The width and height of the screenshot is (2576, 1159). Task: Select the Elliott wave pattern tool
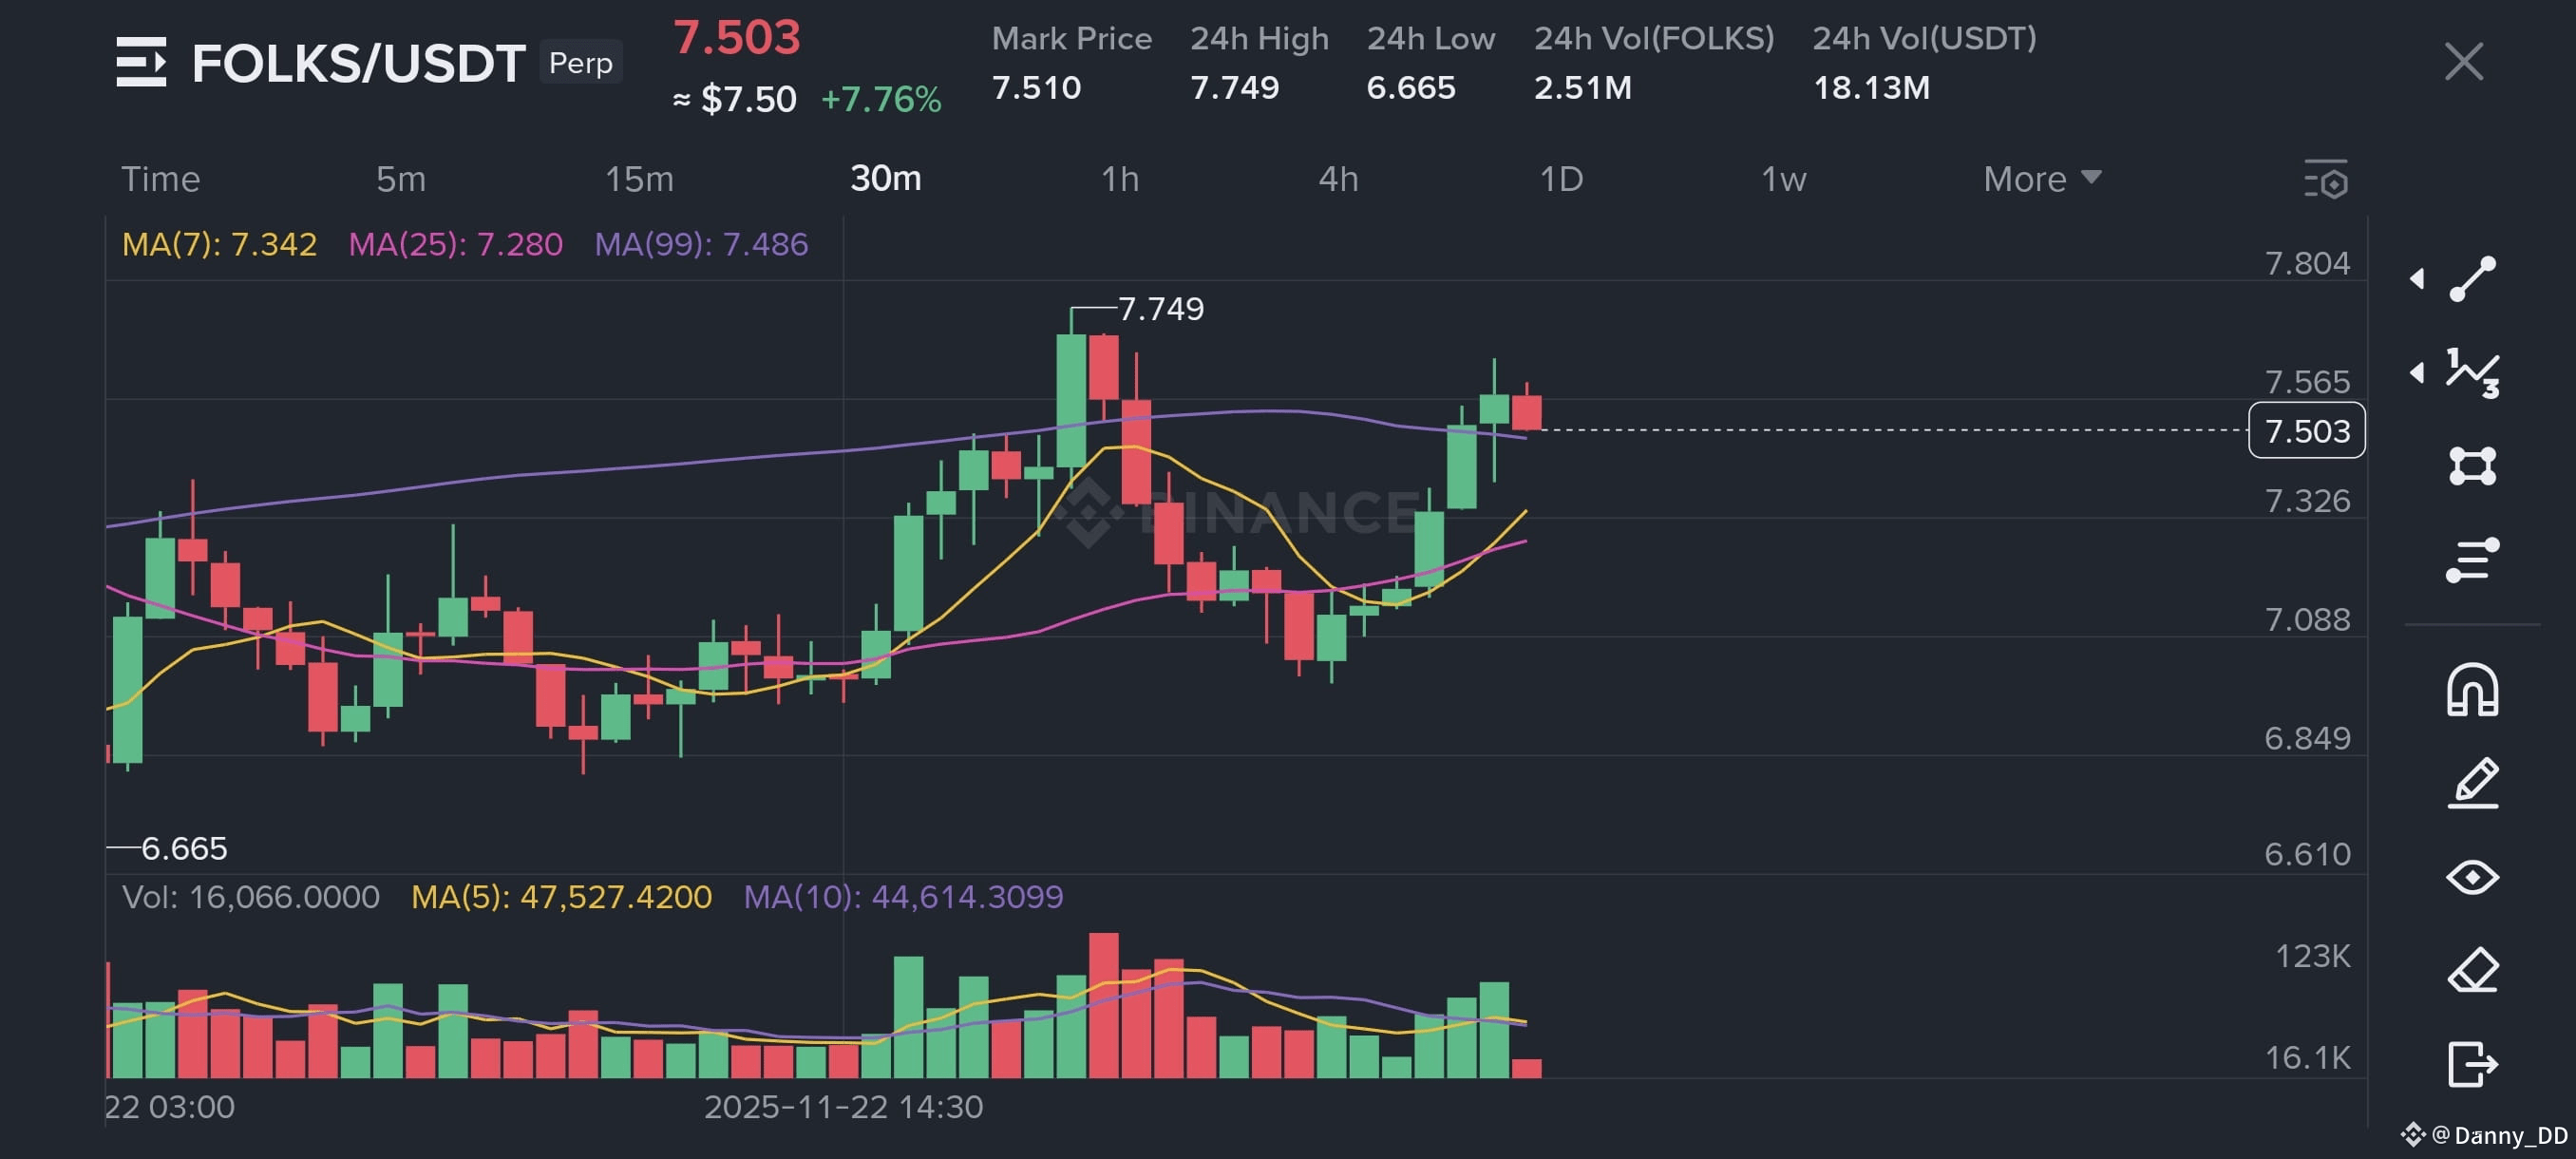click(x=2472, y=373)
